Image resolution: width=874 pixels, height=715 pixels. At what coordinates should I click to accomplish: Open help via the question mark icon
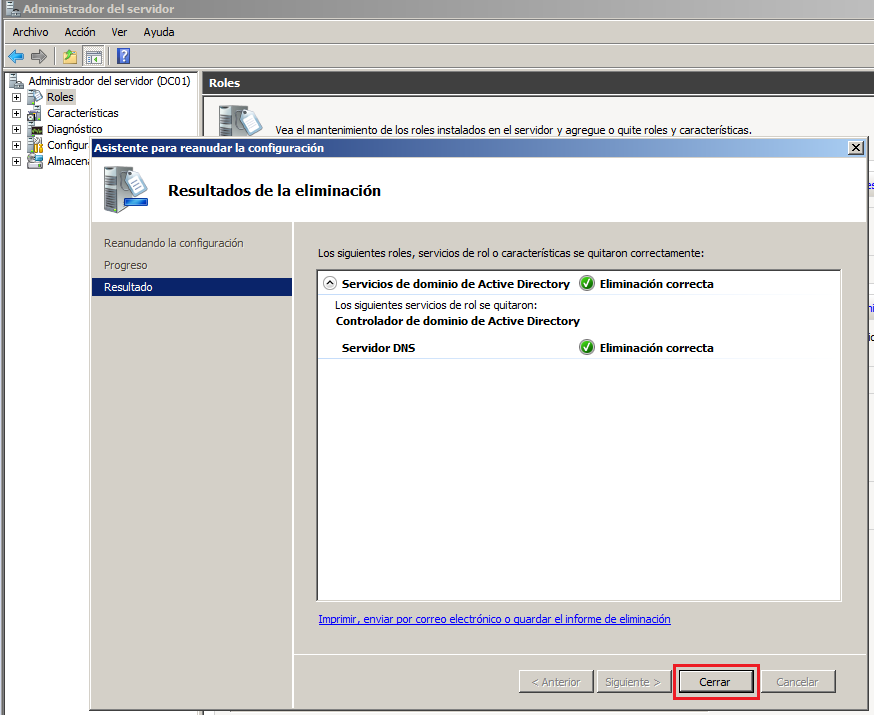pos(124,56)
